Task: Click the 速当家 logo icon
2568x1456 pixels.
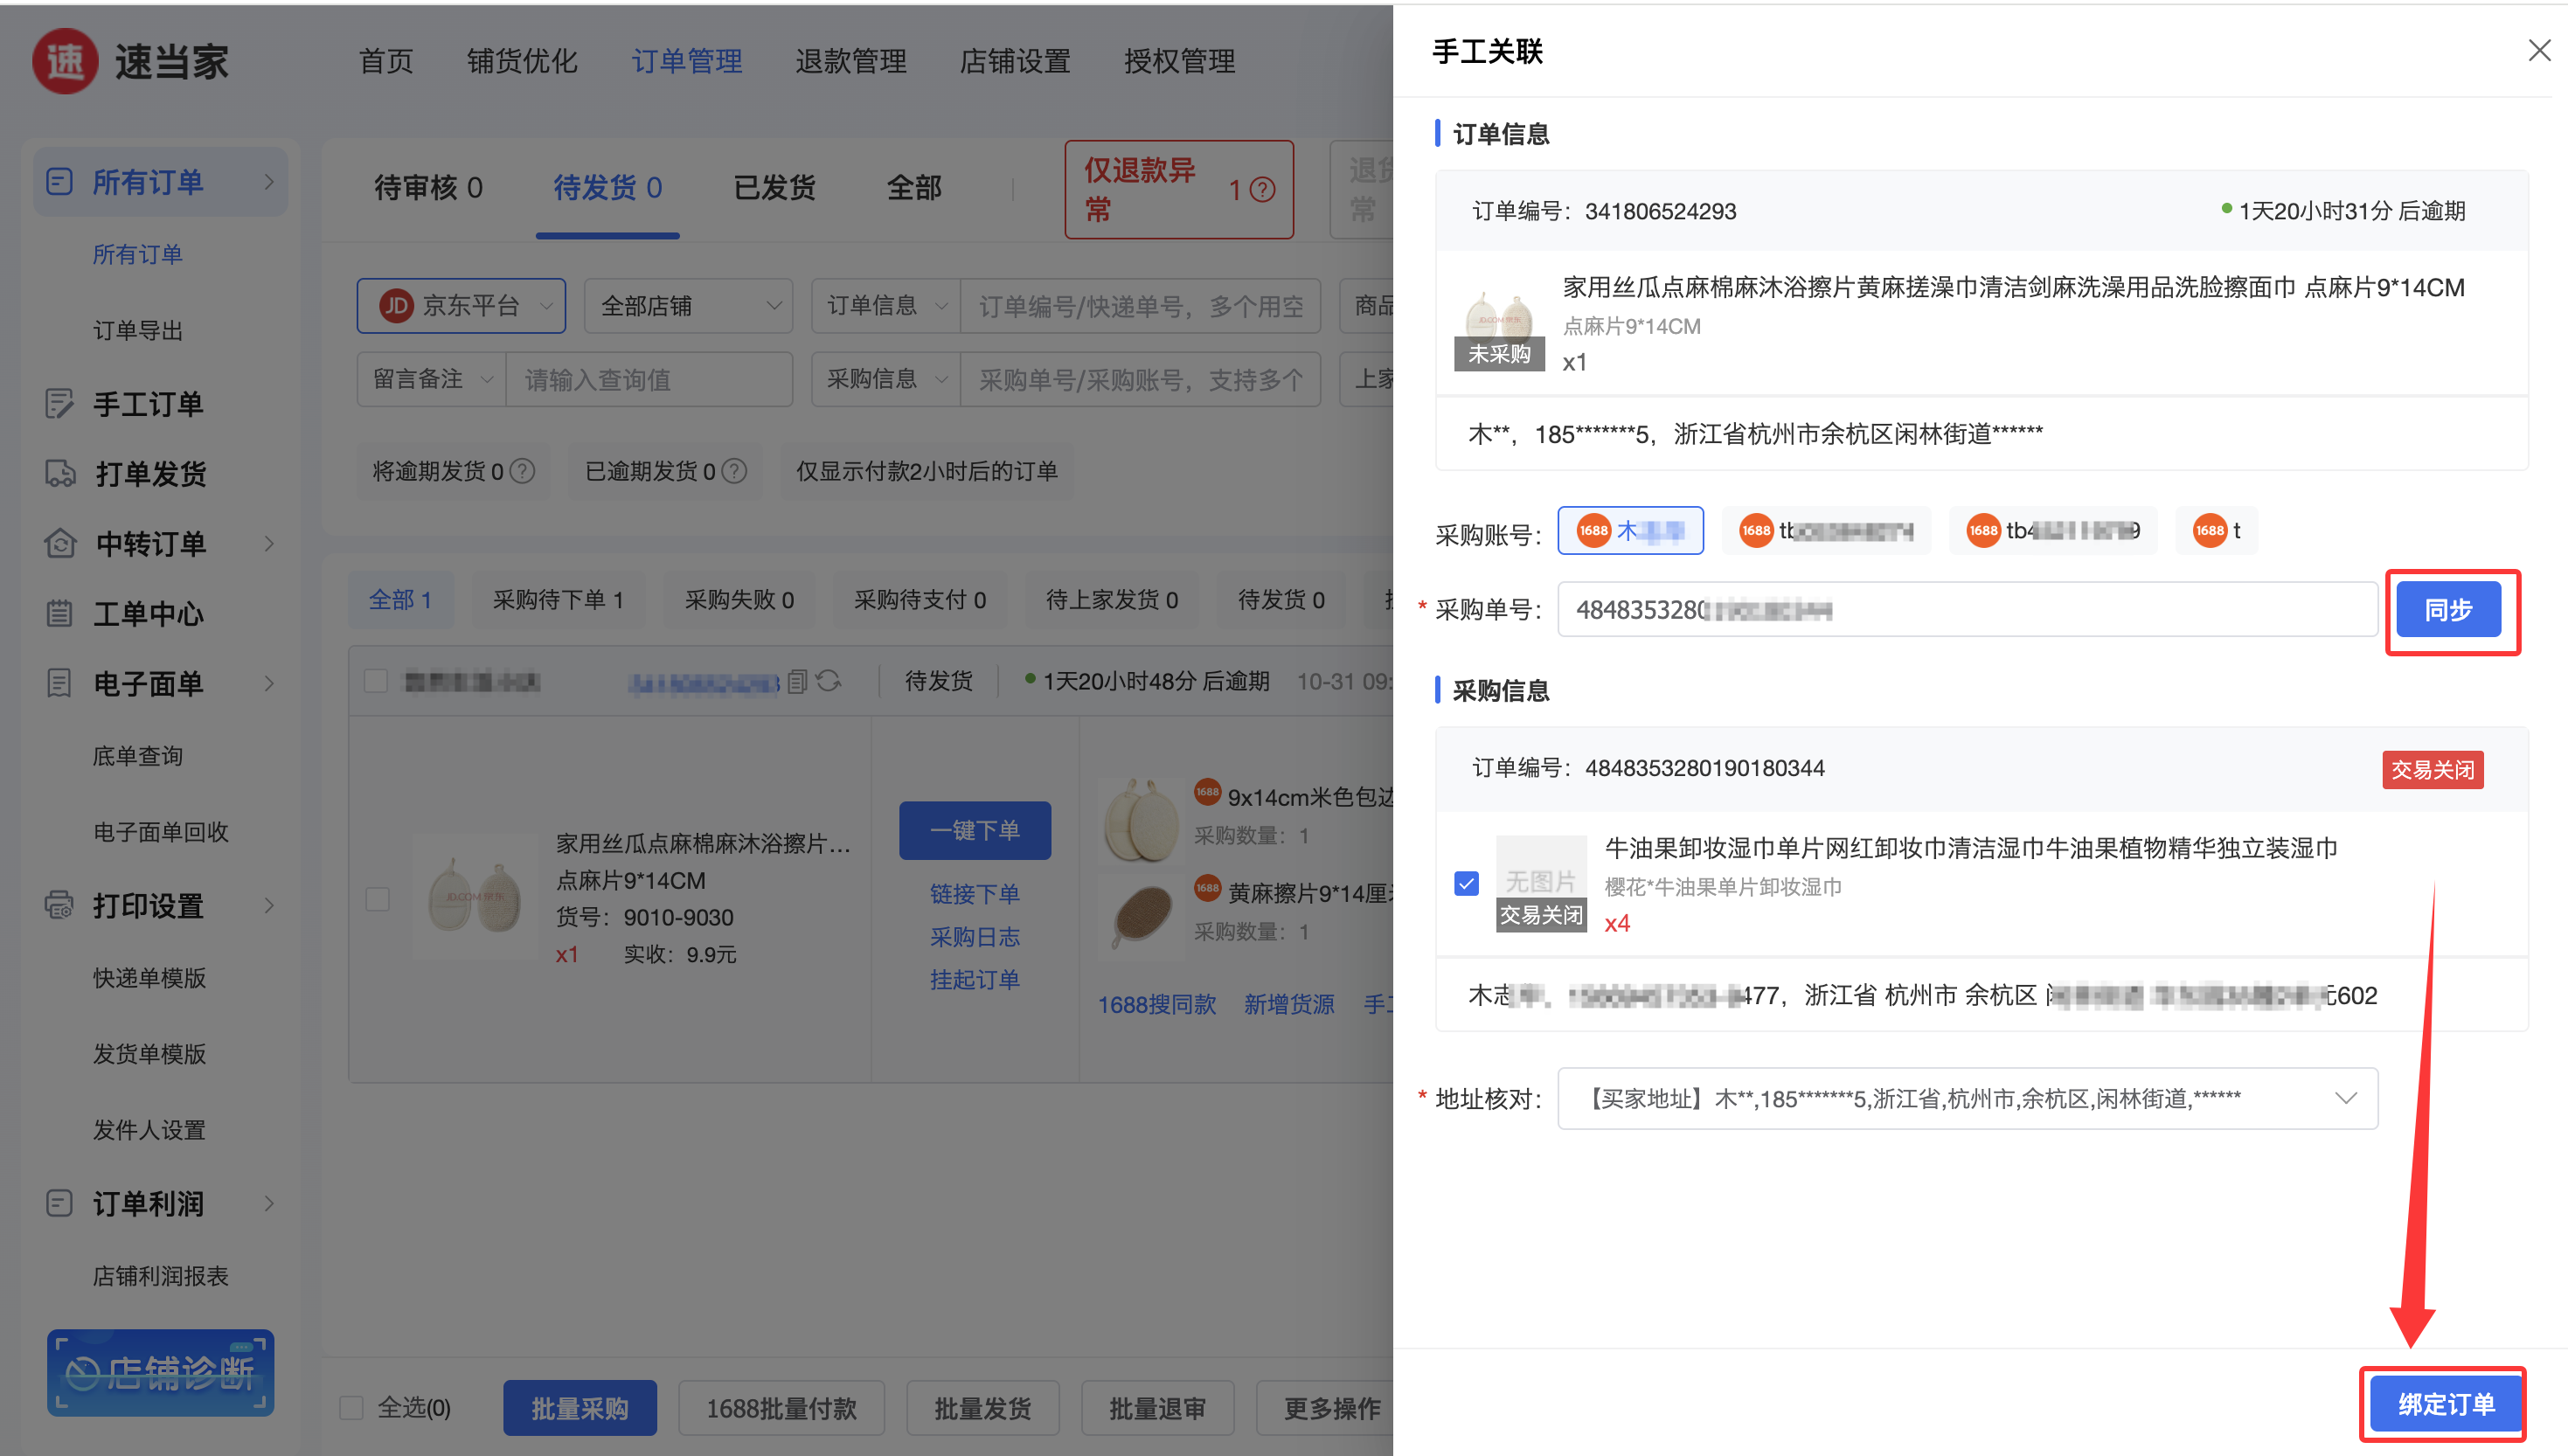Action: pos(66,62)
